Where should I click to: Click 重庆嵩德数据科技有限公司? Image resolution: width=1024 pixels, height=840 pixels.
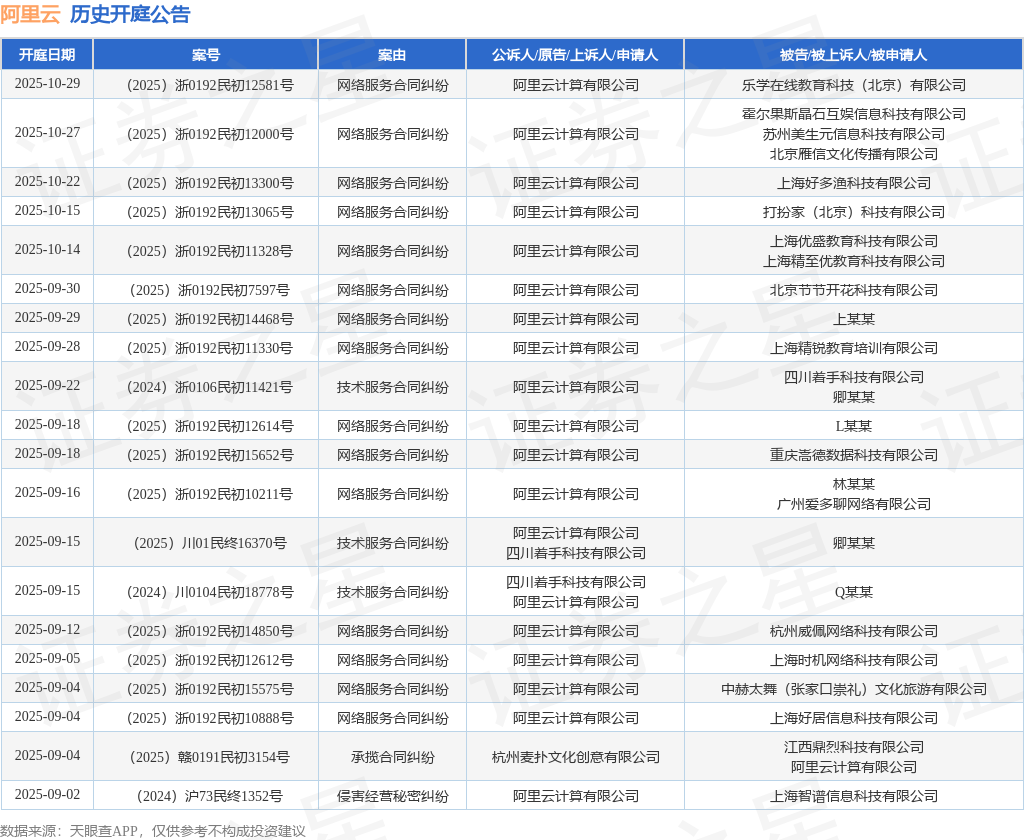click(854, 455)
